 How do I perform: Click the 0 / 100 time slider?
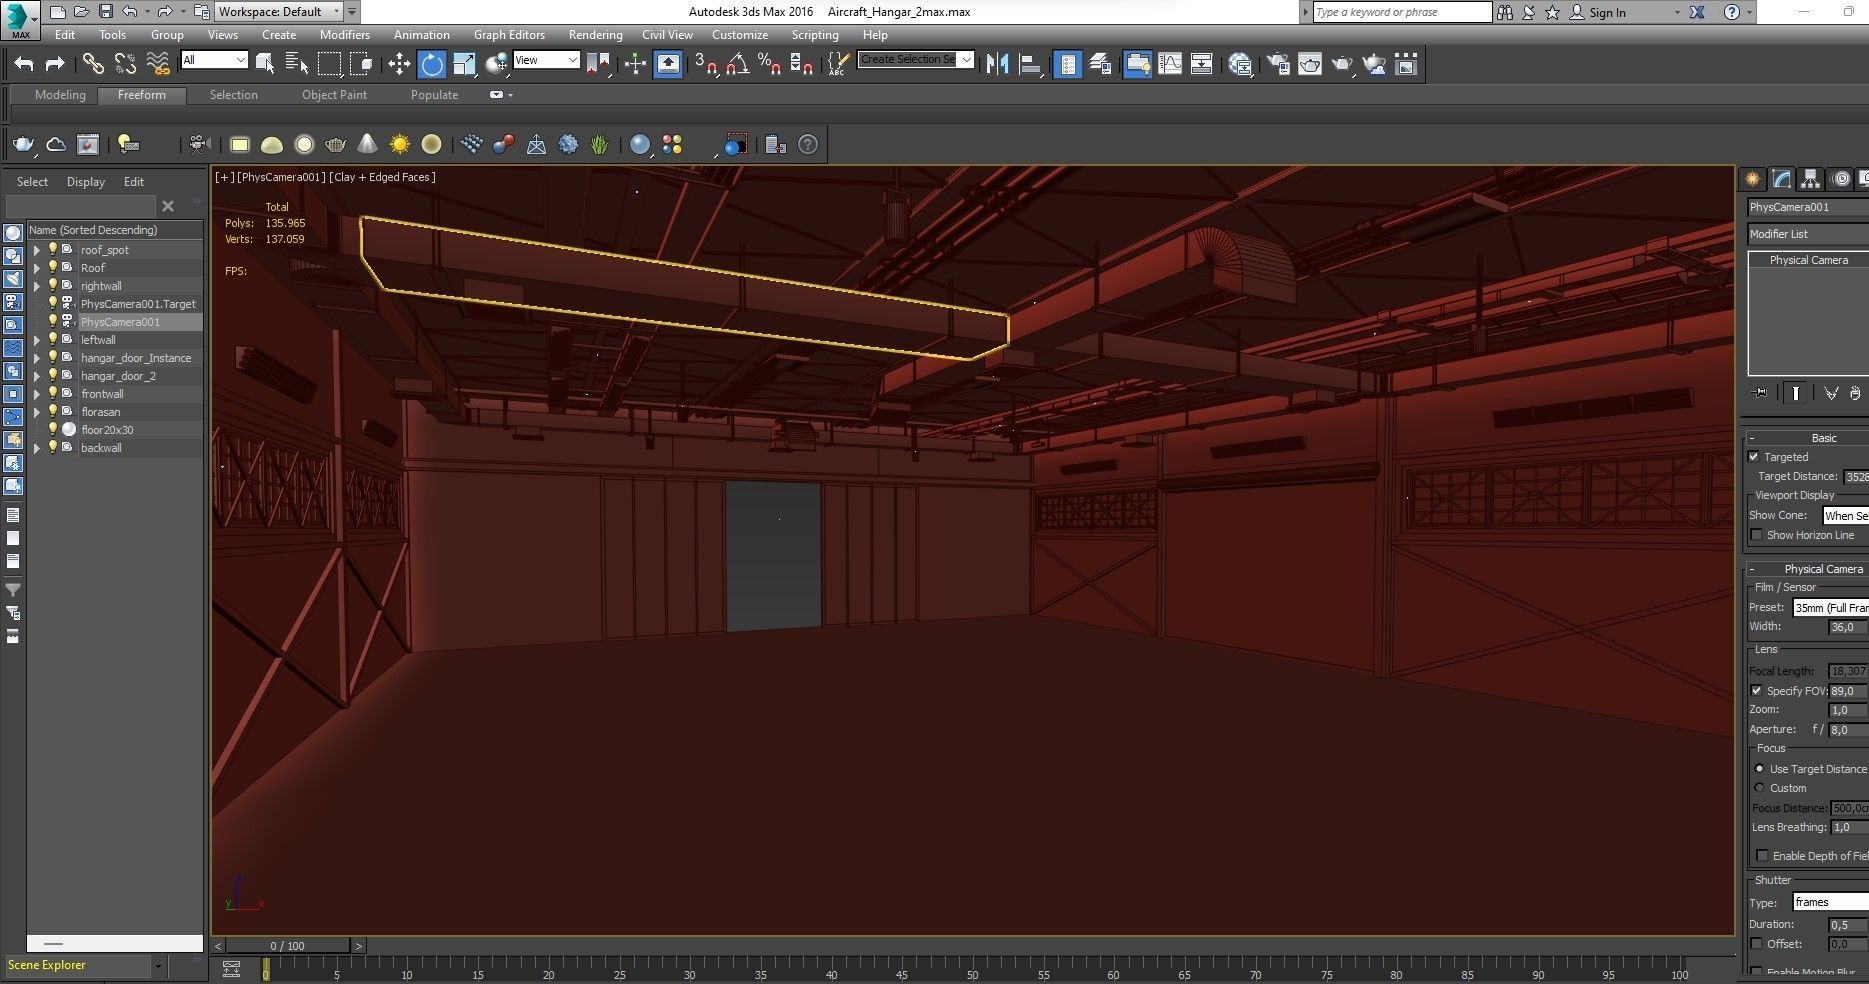[x=288, y=945]
